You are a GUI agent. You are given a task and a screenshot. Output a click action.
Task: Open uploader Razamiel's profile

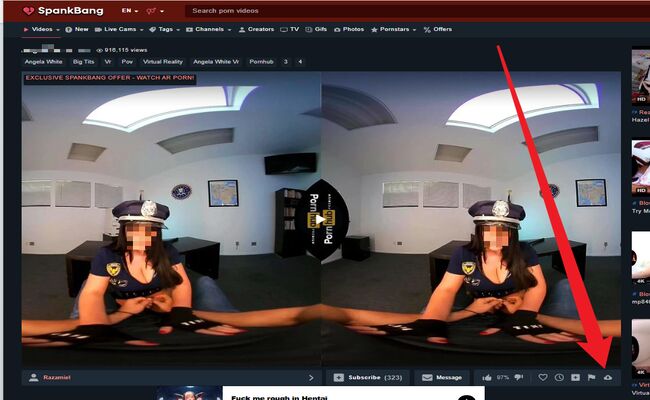57,378
